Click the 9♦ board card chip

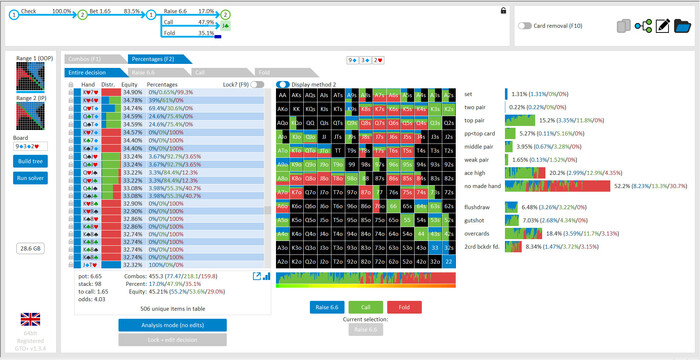(353, 60)
